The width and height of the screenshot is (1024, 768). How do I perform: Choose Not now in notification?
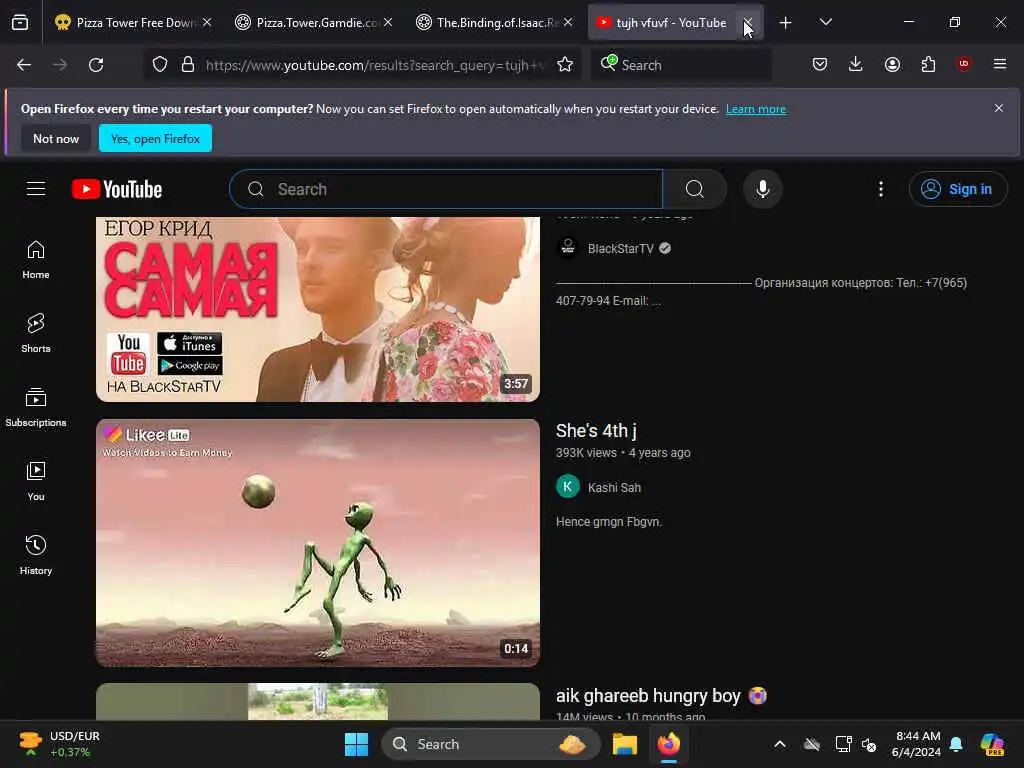tap(56, 138)
